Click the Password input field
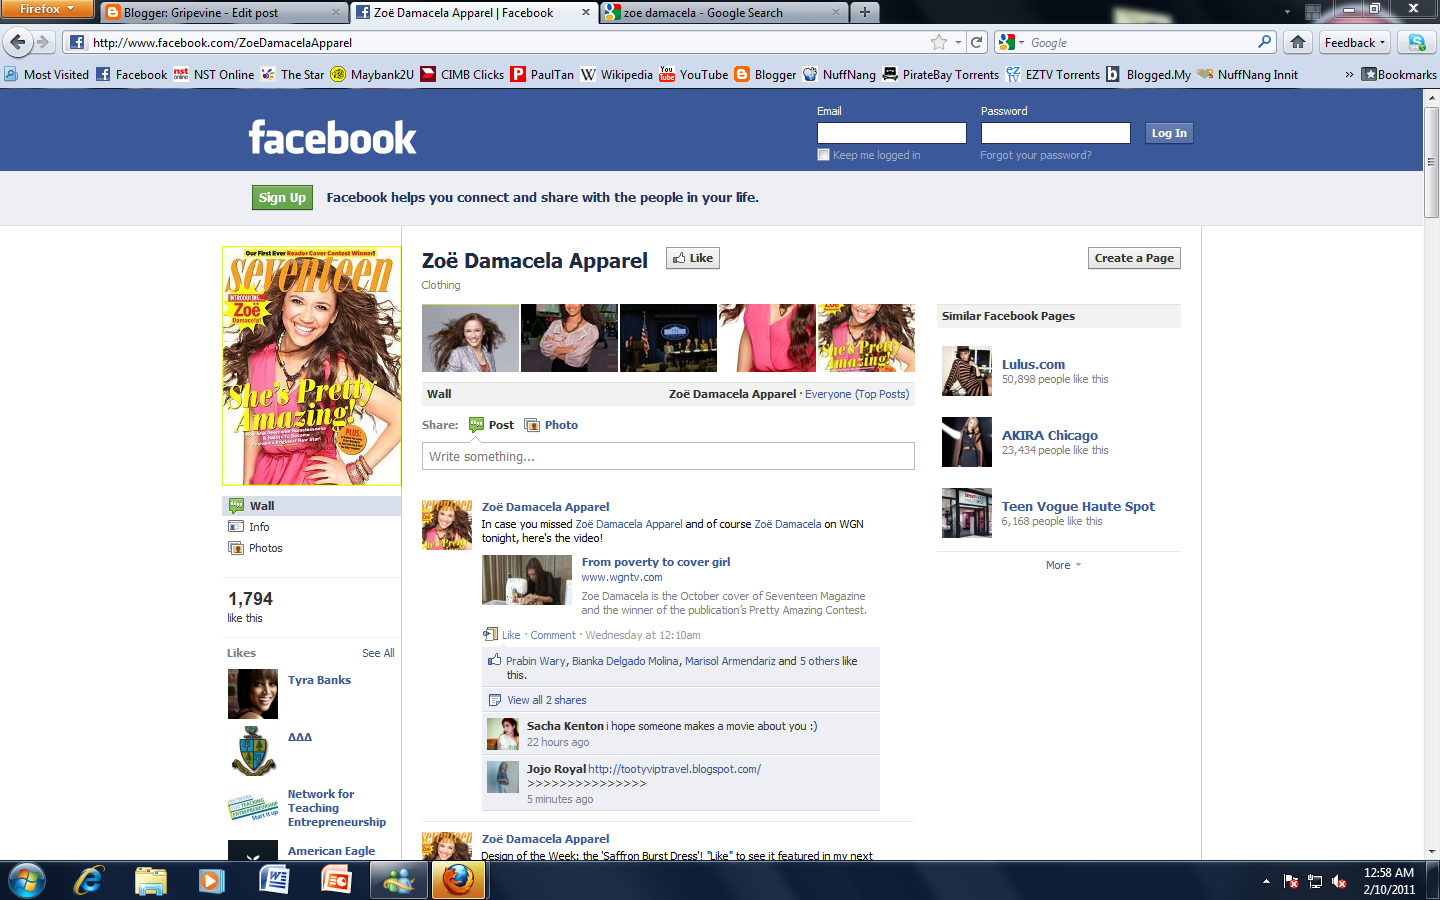 [x=1056, y=133]
